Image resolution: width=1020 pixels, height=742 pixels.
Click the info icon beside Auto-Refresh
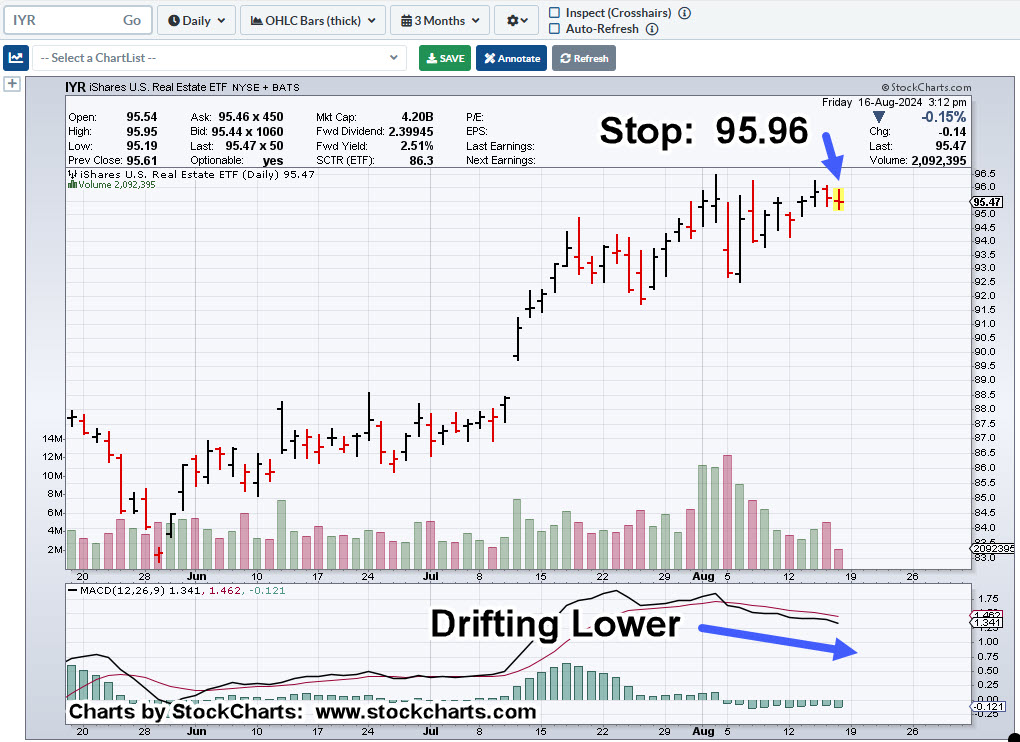click(x=652, y=29)
